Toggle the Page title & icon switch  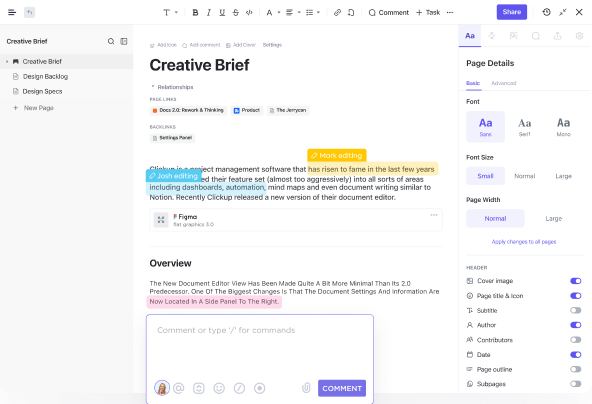575,296
